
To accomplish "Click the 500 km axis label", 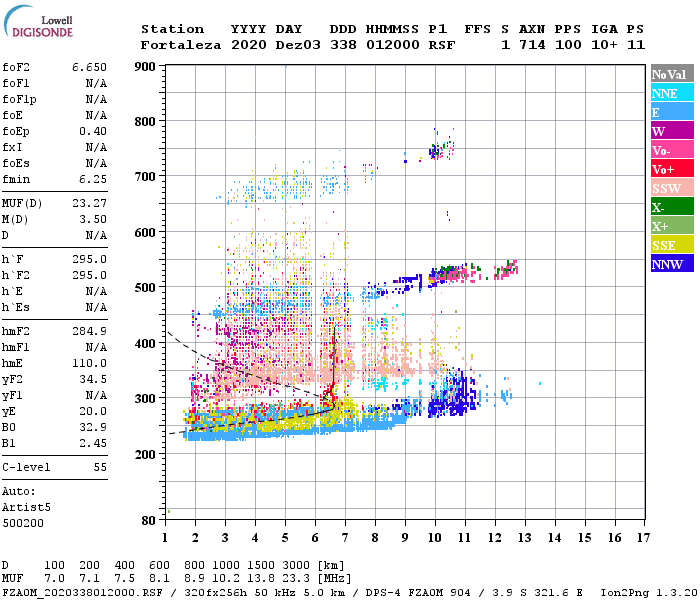I will (x=145, y=288).
